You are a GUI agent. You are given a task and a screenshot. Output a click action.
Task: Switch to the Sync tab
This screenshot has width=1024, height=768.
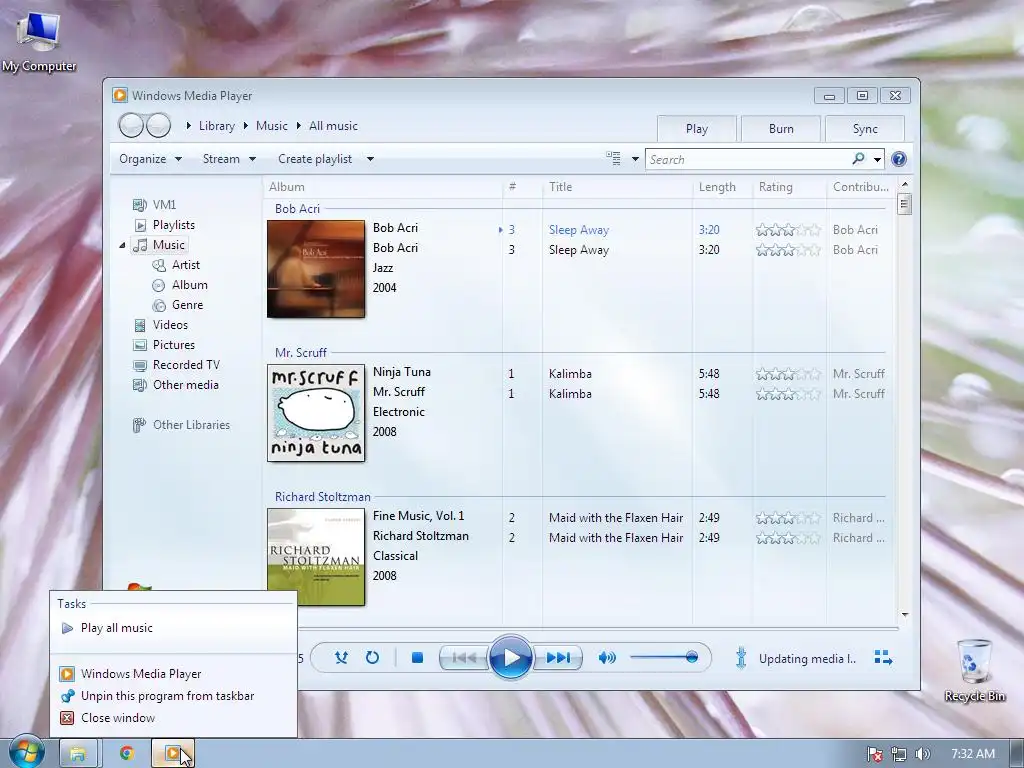pyautogui.click(x=865, y=129)
